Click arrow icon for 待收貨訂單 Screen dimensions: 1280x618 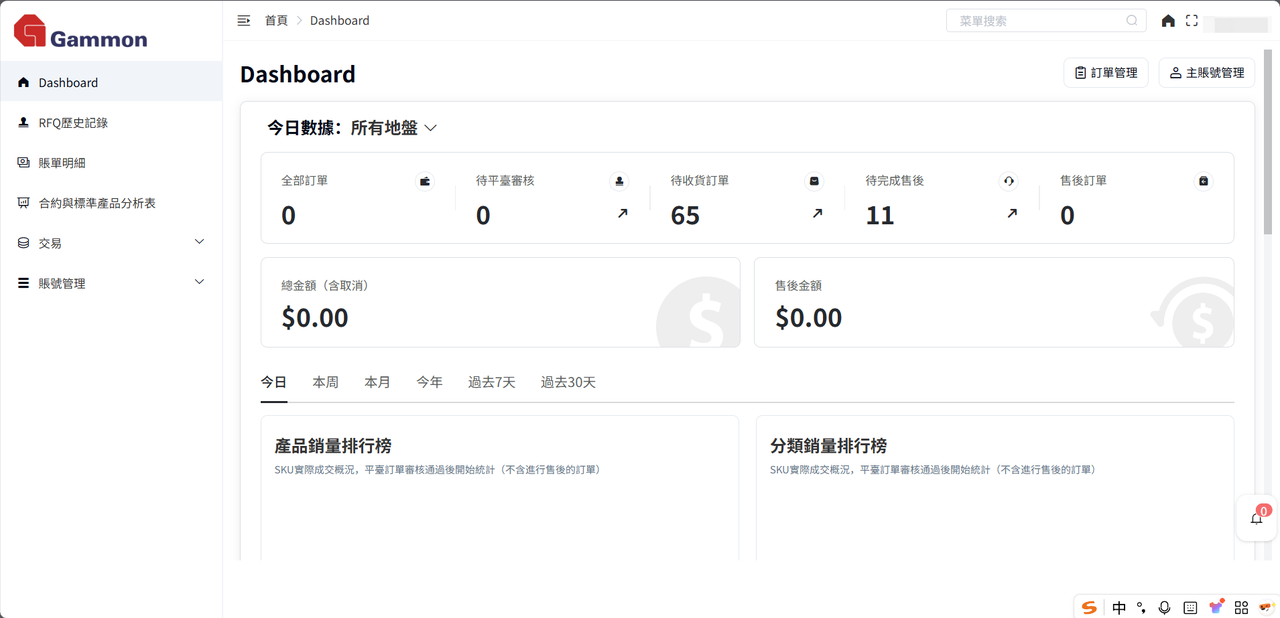817,213
